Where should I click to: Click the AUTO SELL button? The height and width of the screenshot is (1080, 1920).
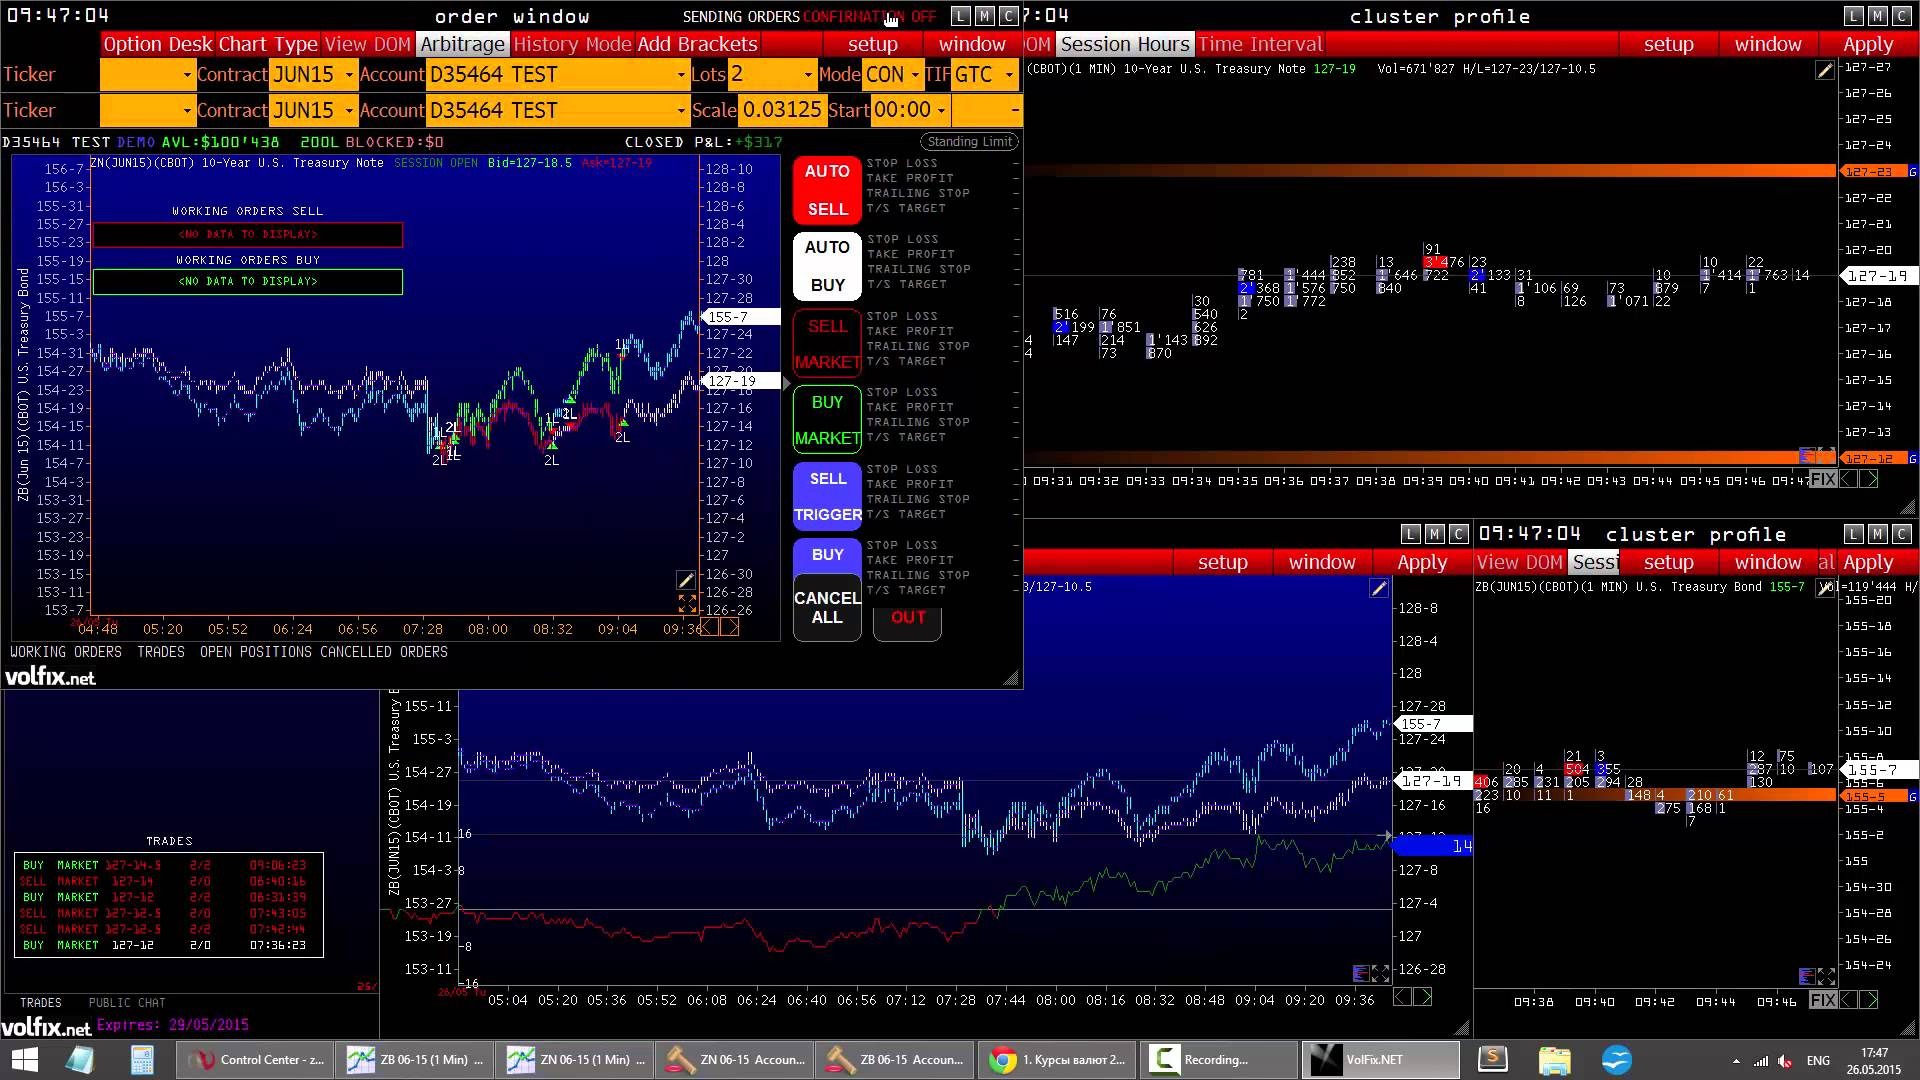(x=827, y=190)
